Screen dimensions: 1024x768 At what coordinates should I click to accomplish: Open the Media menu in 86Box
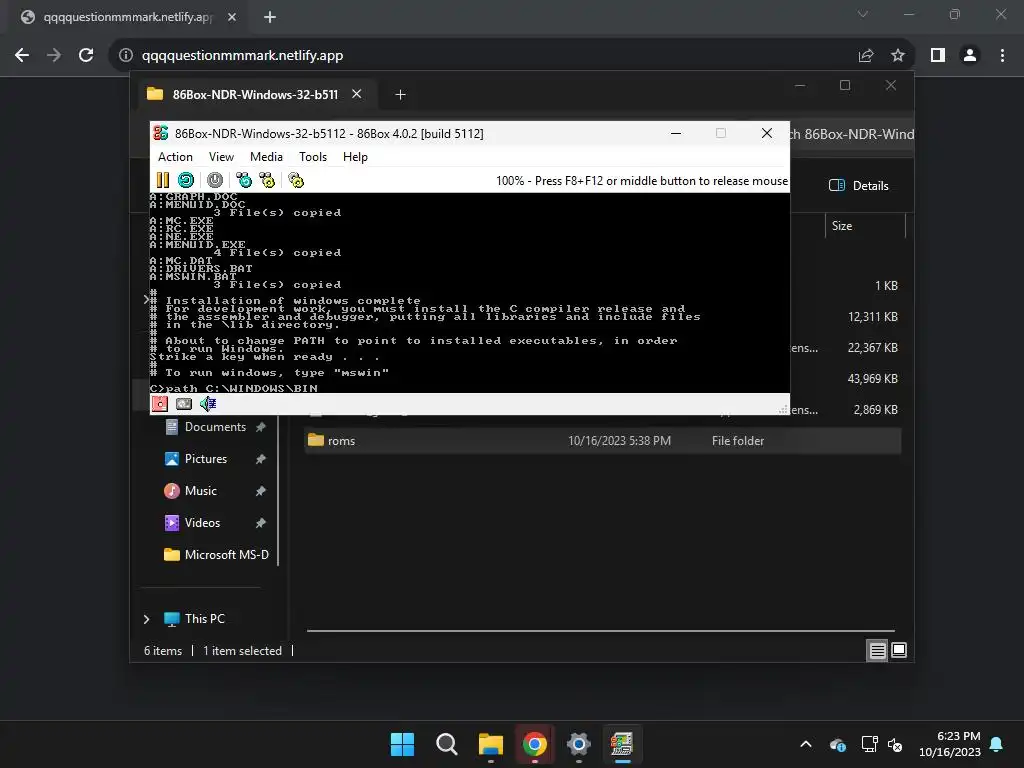tap(266, 157)
